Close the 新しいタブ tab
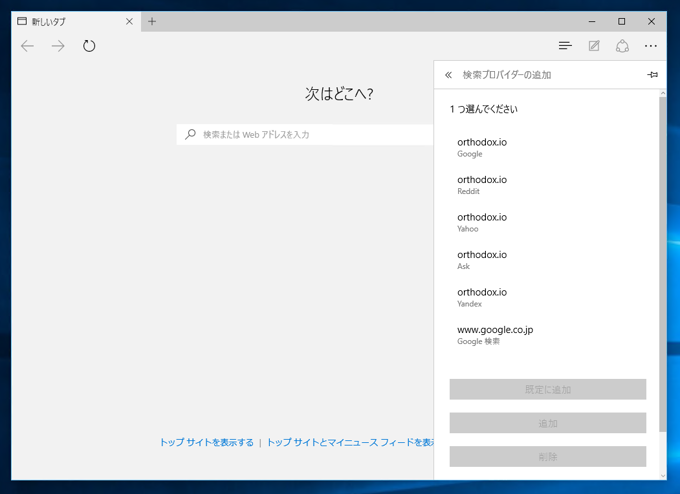680x494 pixels. [x=129, y=21]
